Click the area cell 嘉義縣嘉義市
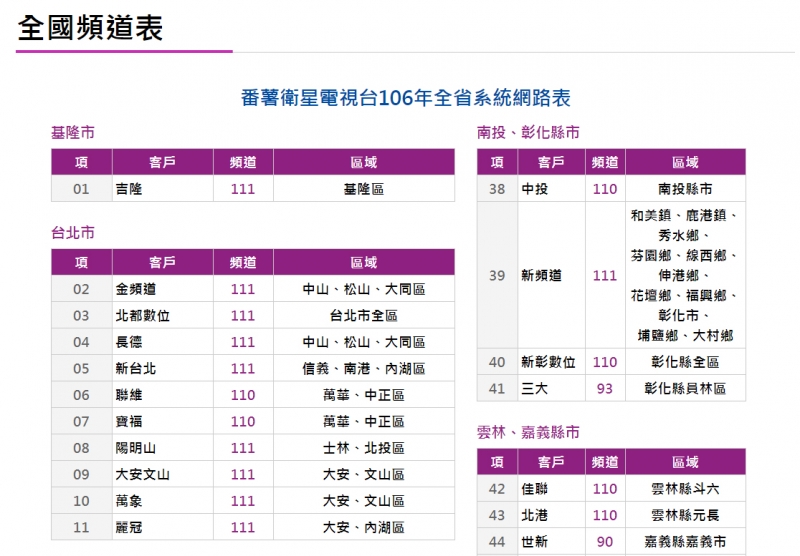Viewport: 800px width, 556px height. tap(685, 542)
